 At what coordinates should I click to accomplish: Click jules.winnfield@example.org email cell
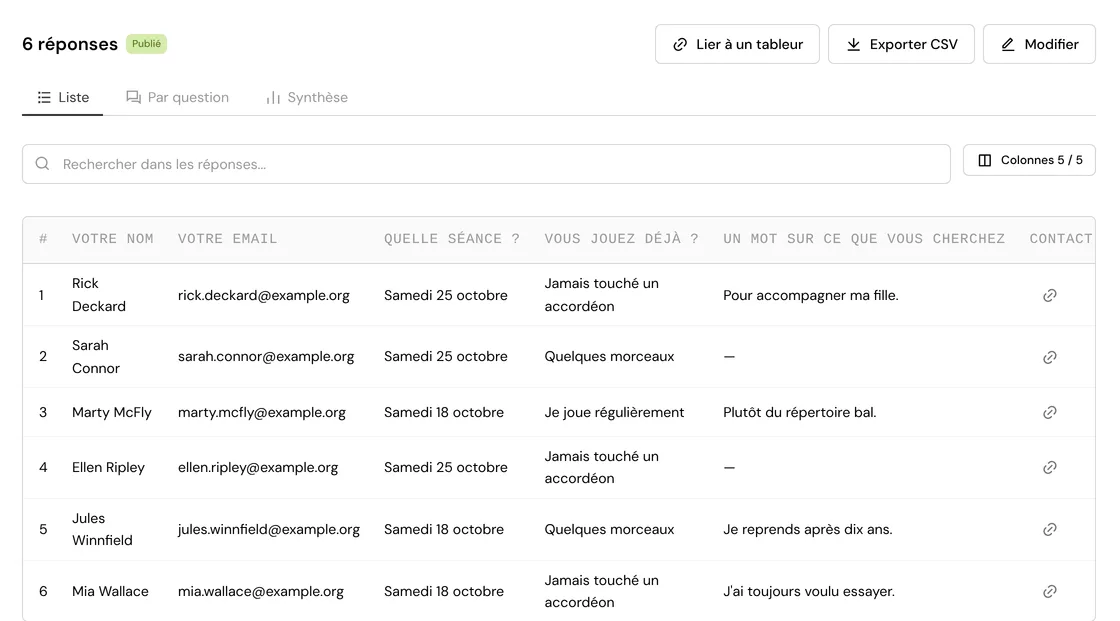pos(269,530)
